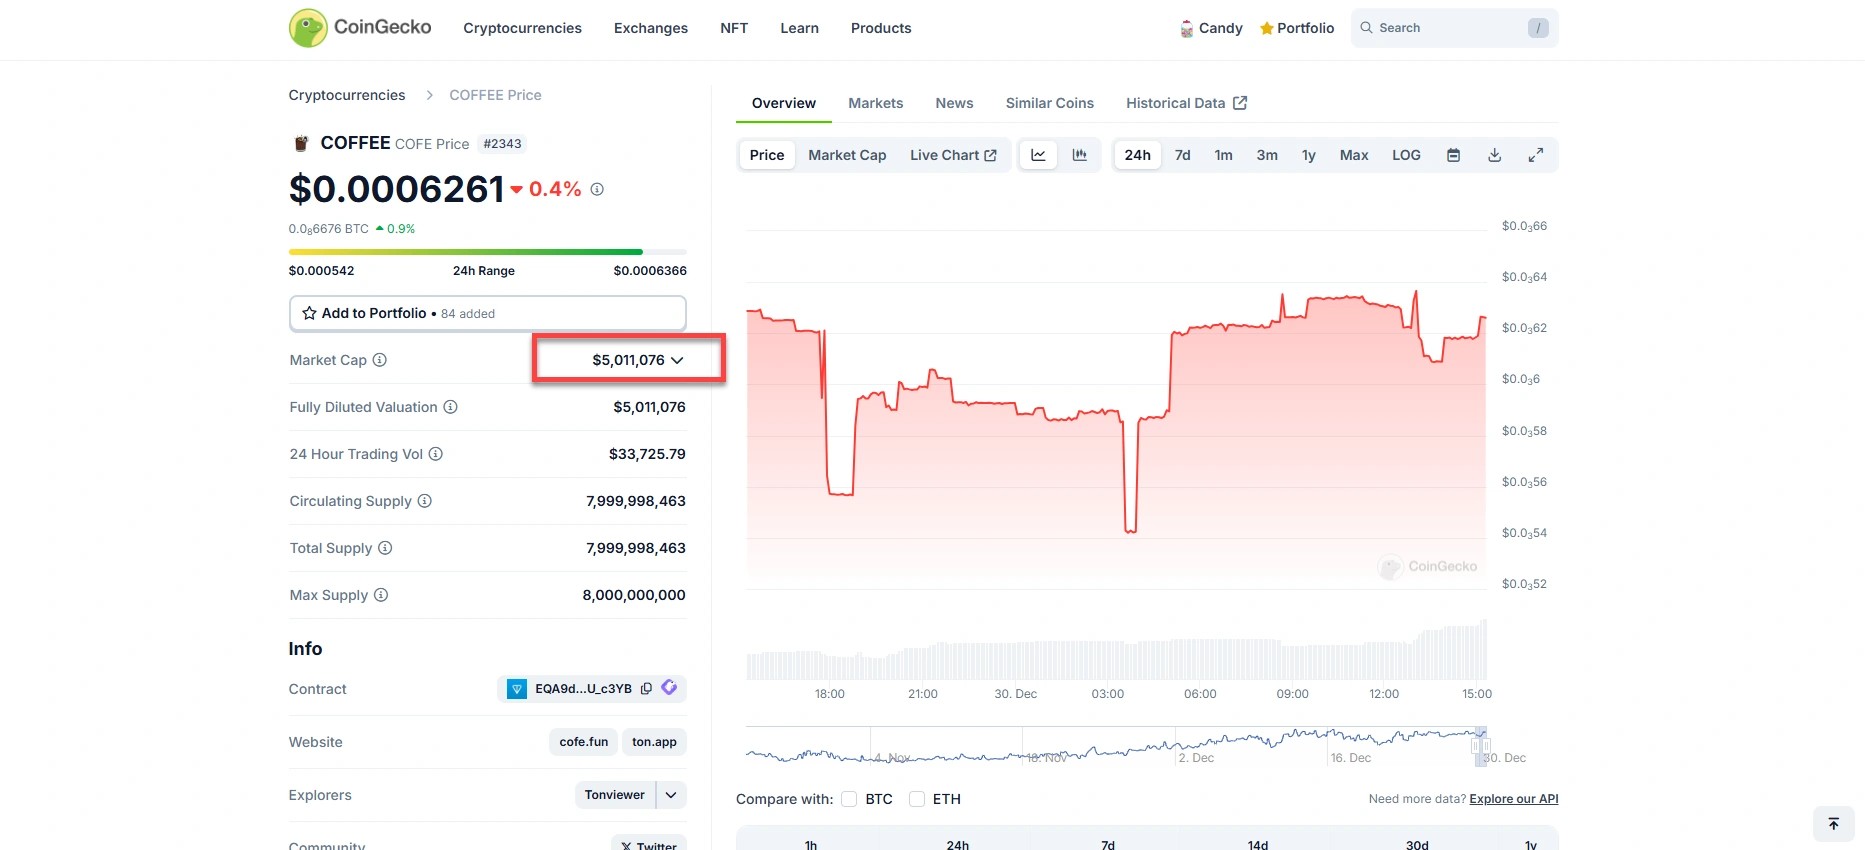Open the Explorers dropdown arrow

[671, 795]
